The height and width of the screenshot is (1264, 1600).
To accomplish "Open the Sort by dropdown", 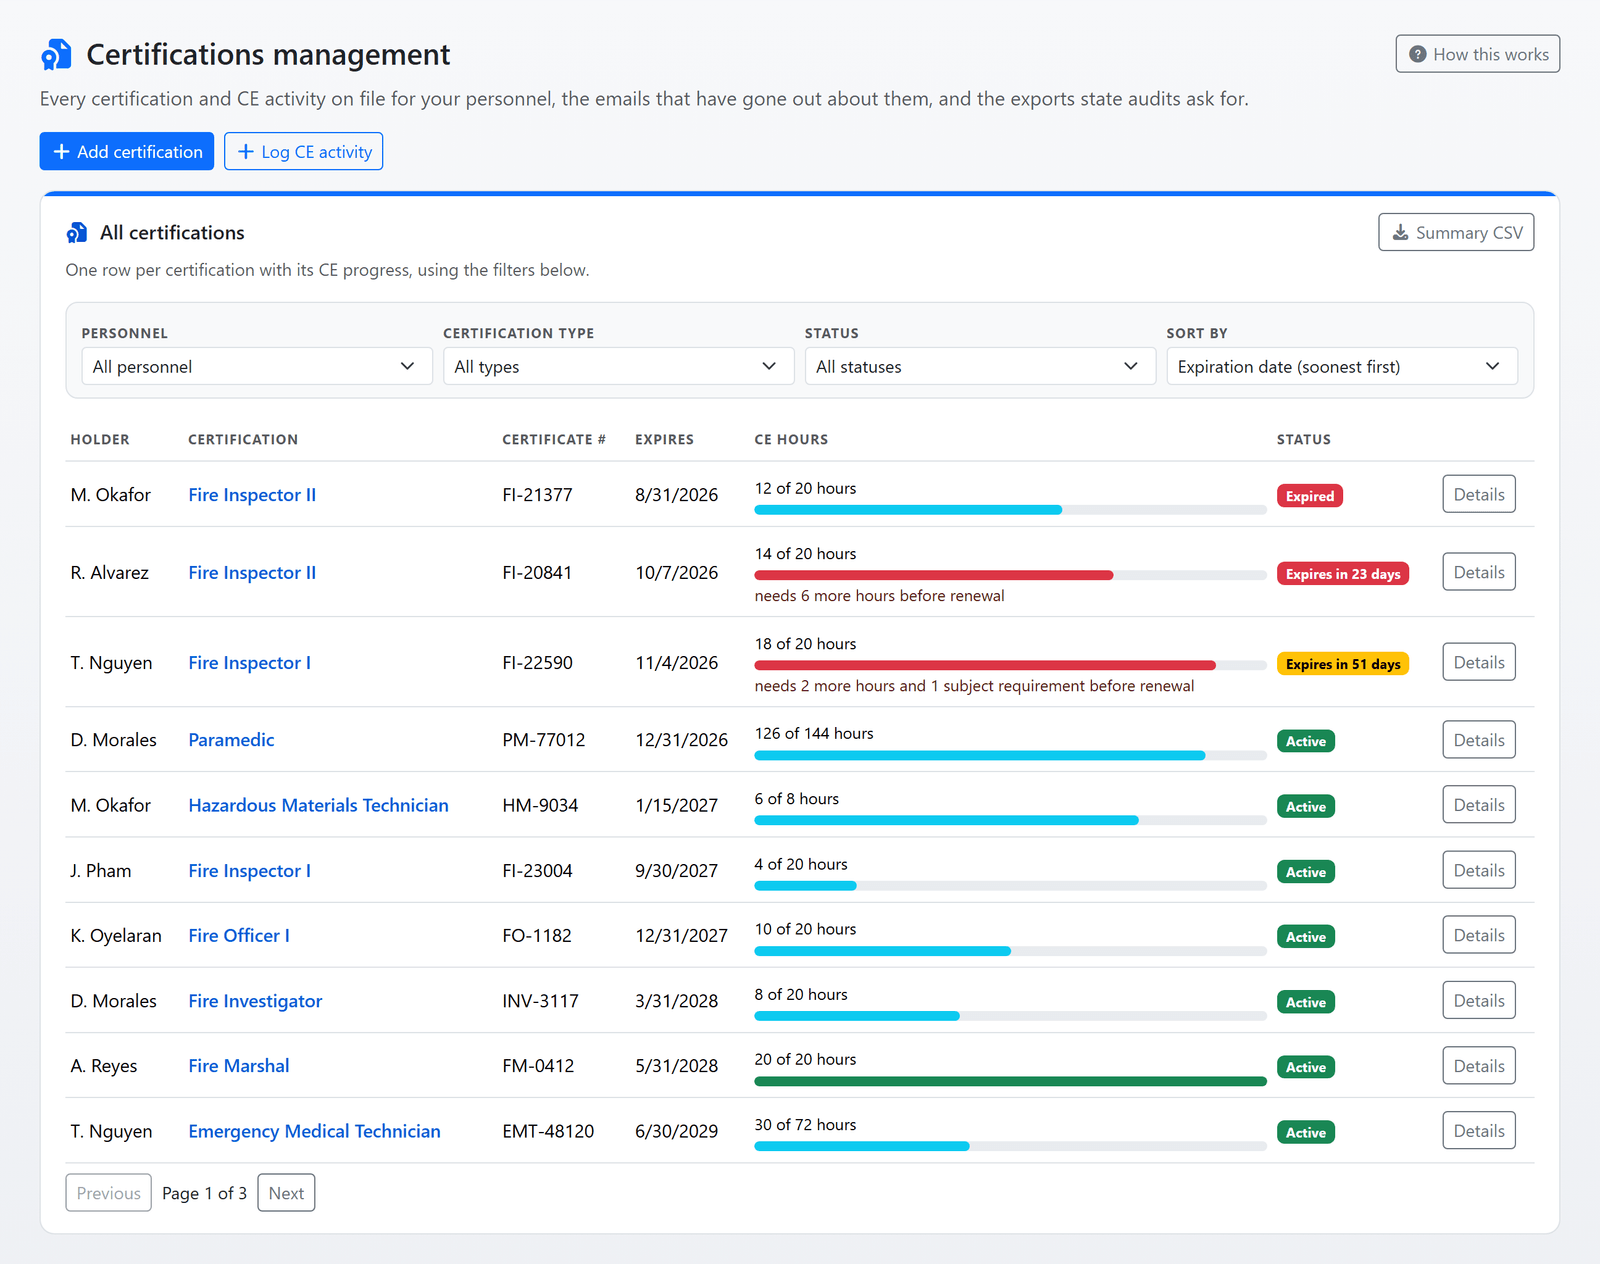I will 1342,366.
